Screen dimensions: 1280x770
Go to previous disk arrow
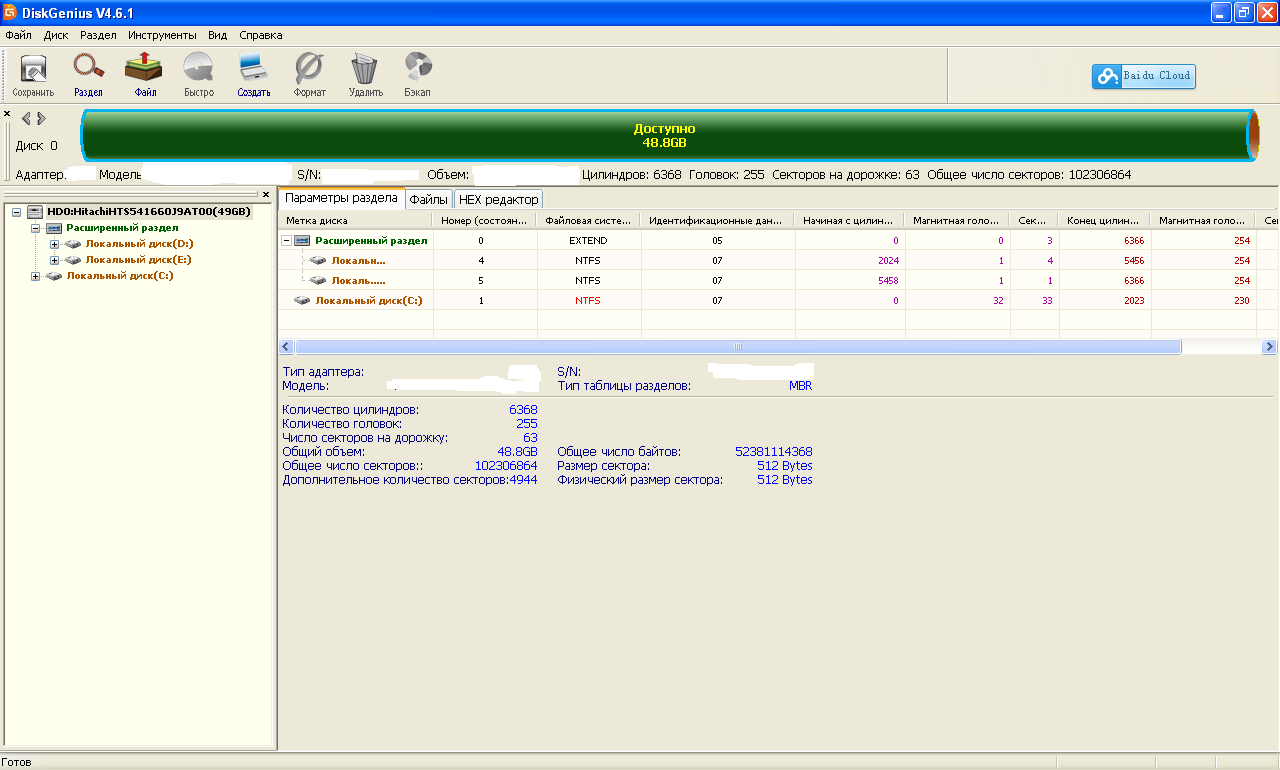(27, 118)
